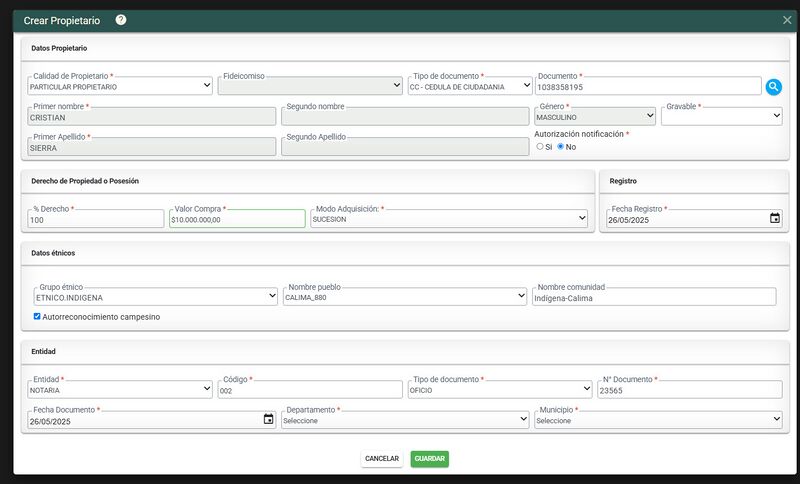Click the Guardar button

point(429,459)
